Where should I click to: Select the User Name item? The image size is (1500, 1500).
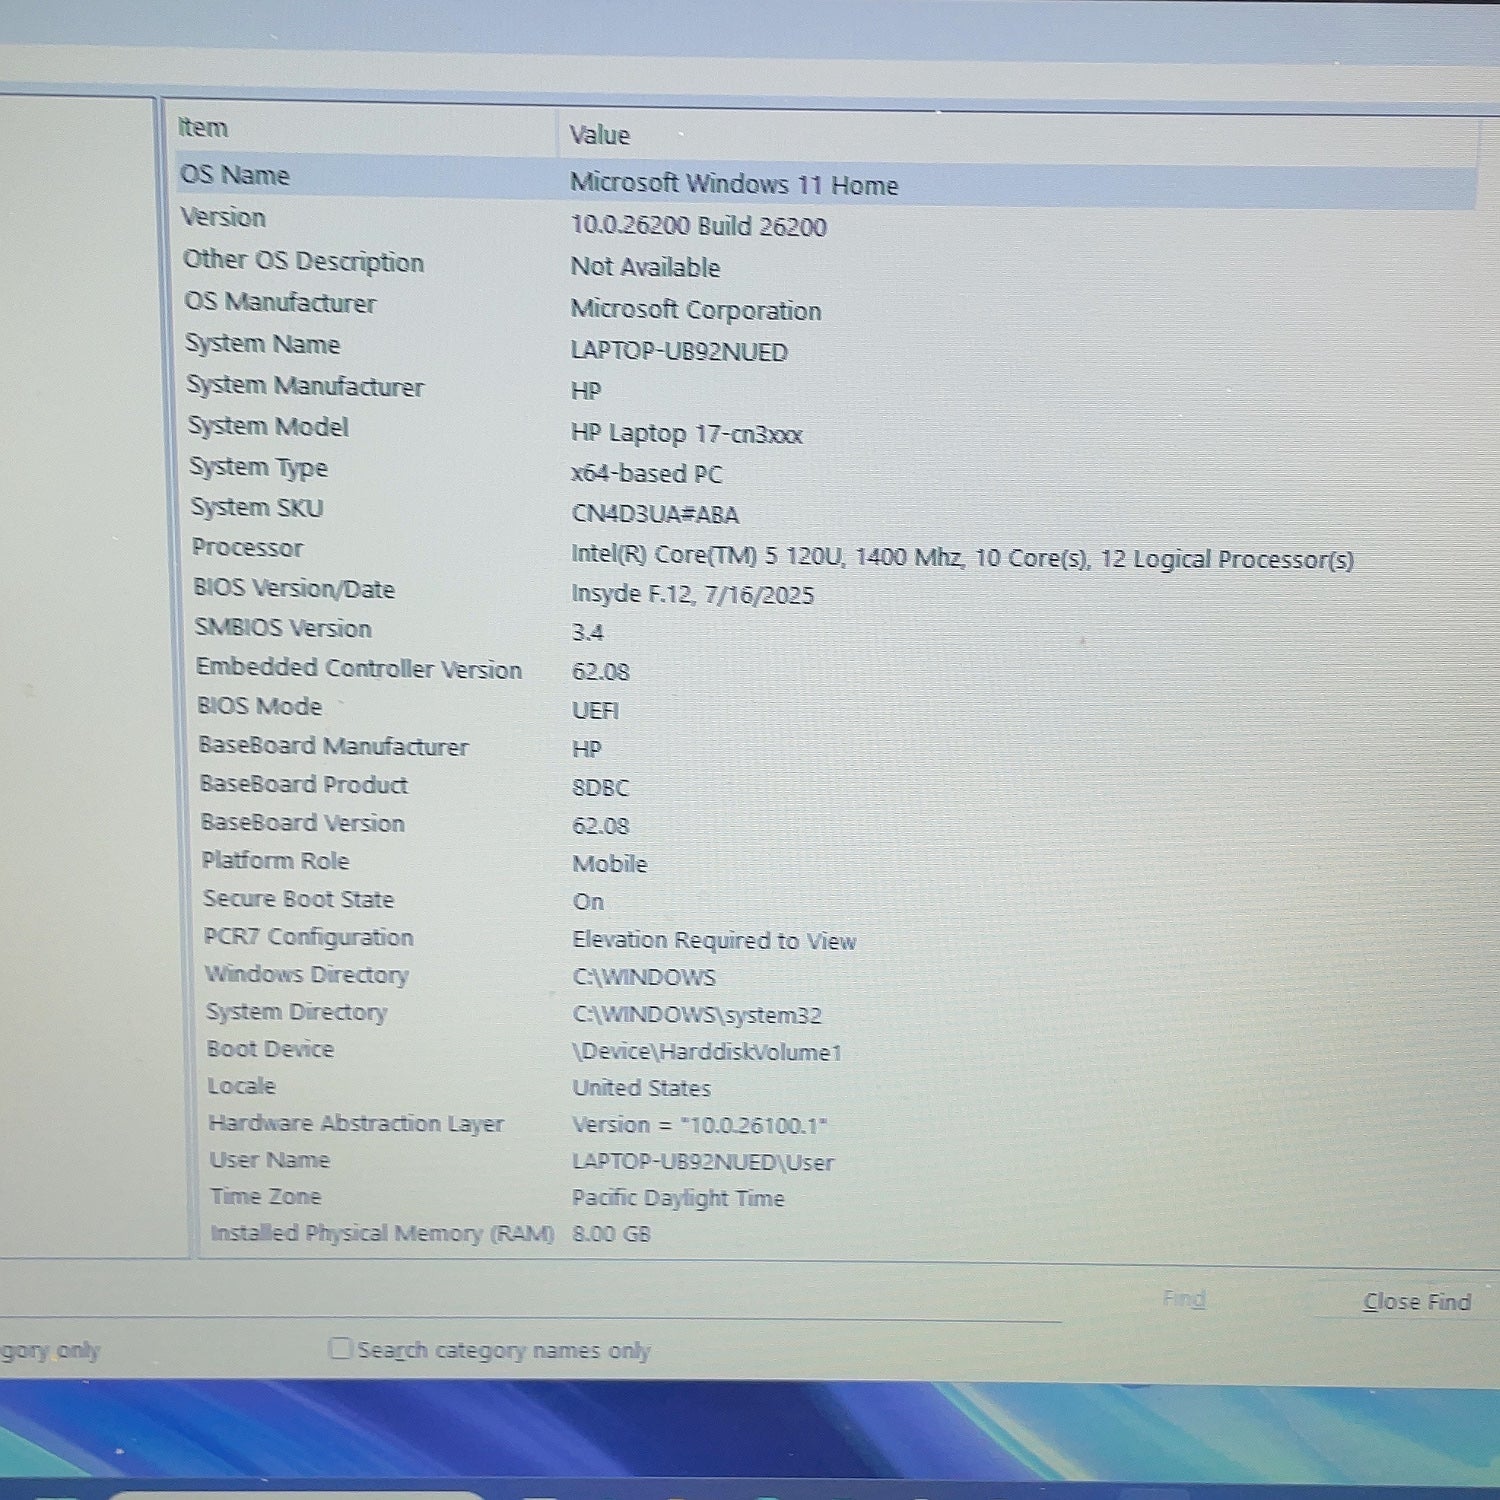pyautogui.click(x=269, y=1160)
